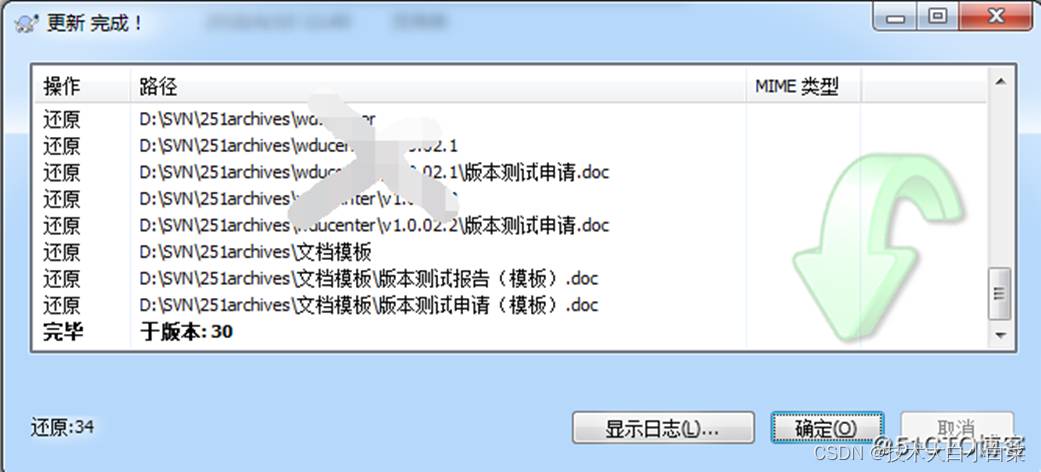Select the 版本测试申请（模板）.doc row
This screenshot has width=1041, height=472.
[x=510, y=305]
